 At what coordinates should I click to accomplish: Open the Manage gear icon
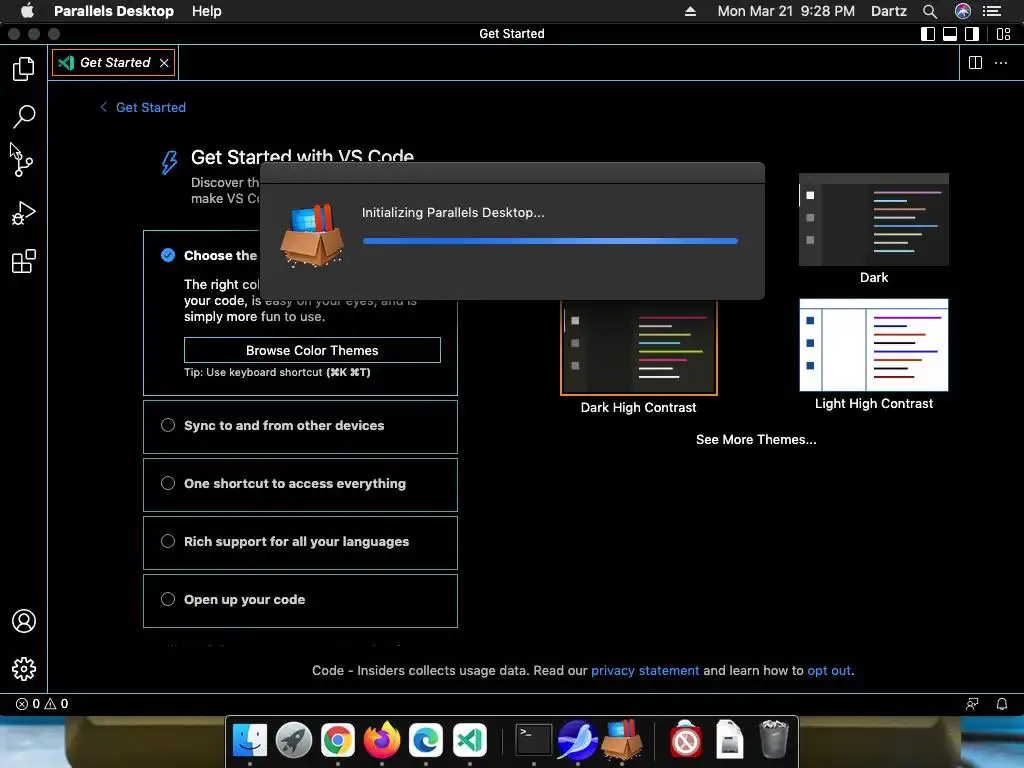[24, 669]
